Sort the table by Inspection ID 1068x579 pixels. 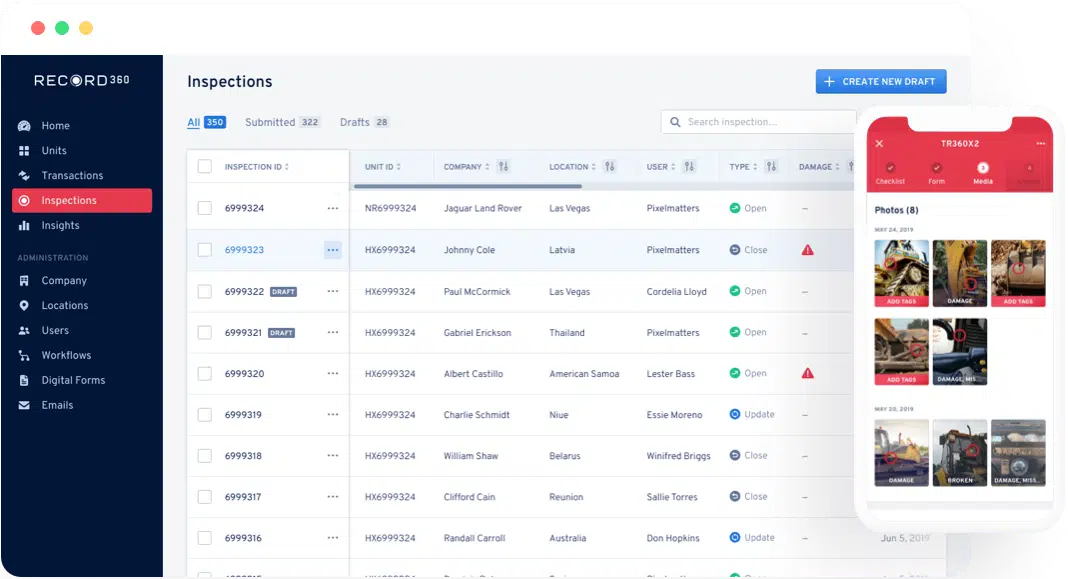287,167
